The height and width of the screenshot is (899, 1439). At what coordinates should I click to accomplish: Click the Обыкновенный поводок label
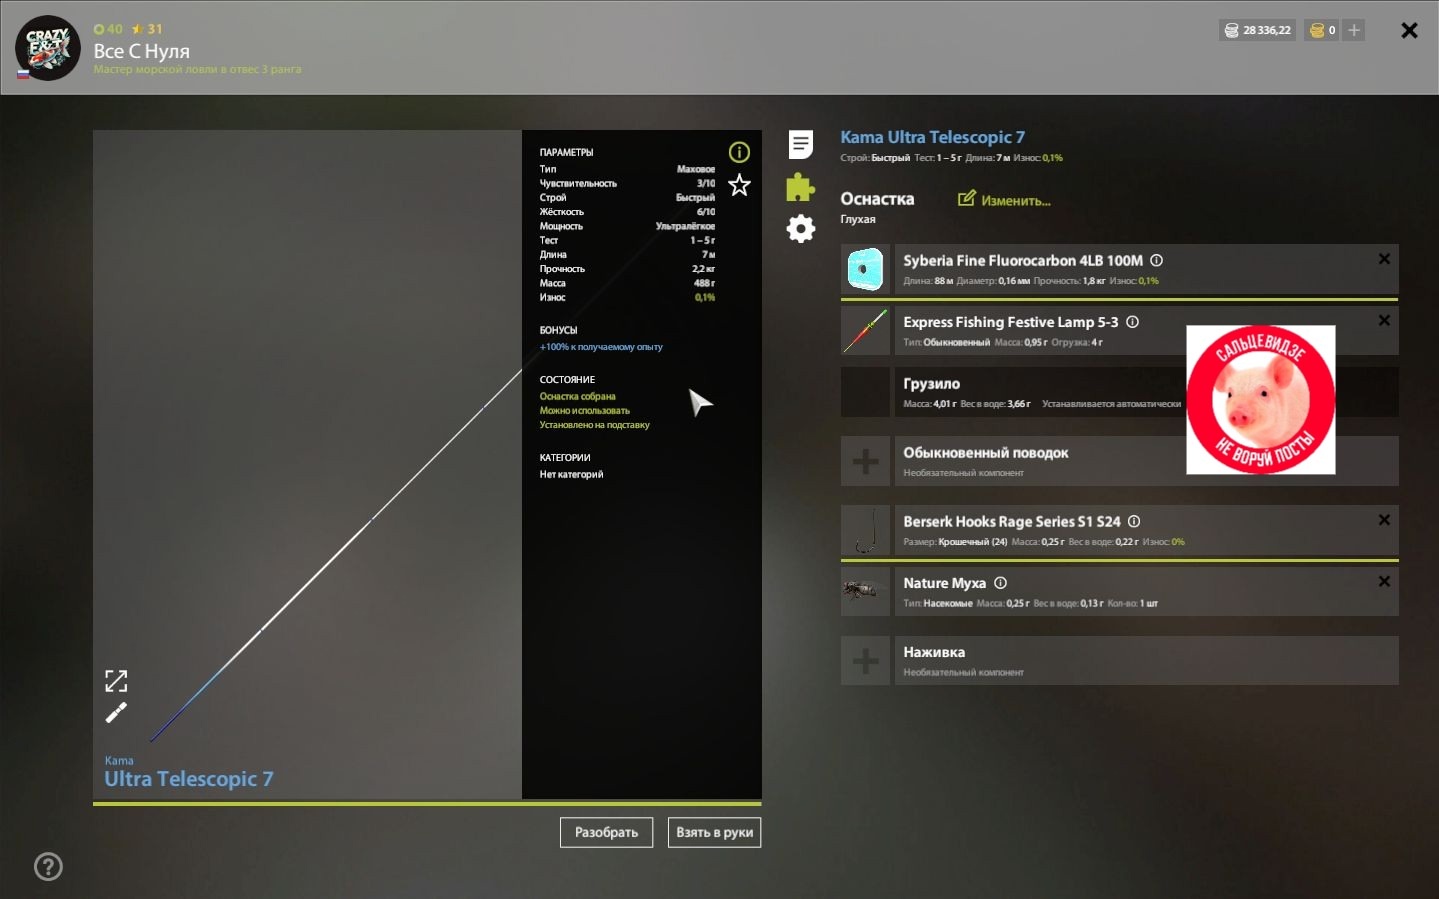point(985,453)
